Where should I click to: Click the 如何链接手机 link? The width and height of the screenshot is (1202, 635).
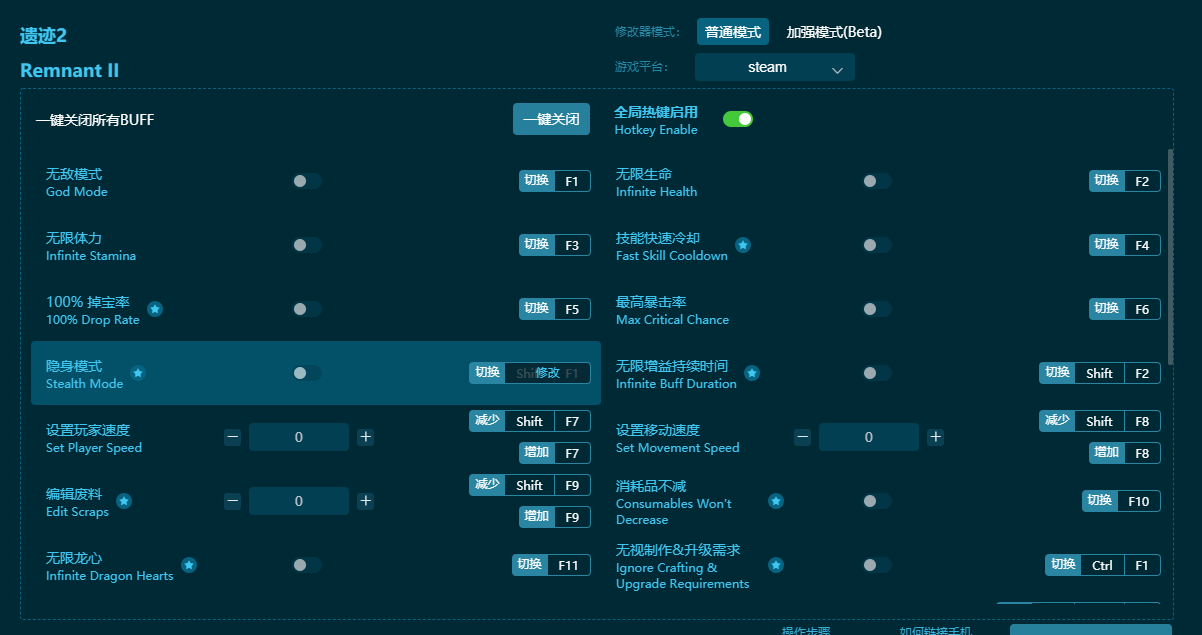[x=935, y=630]
